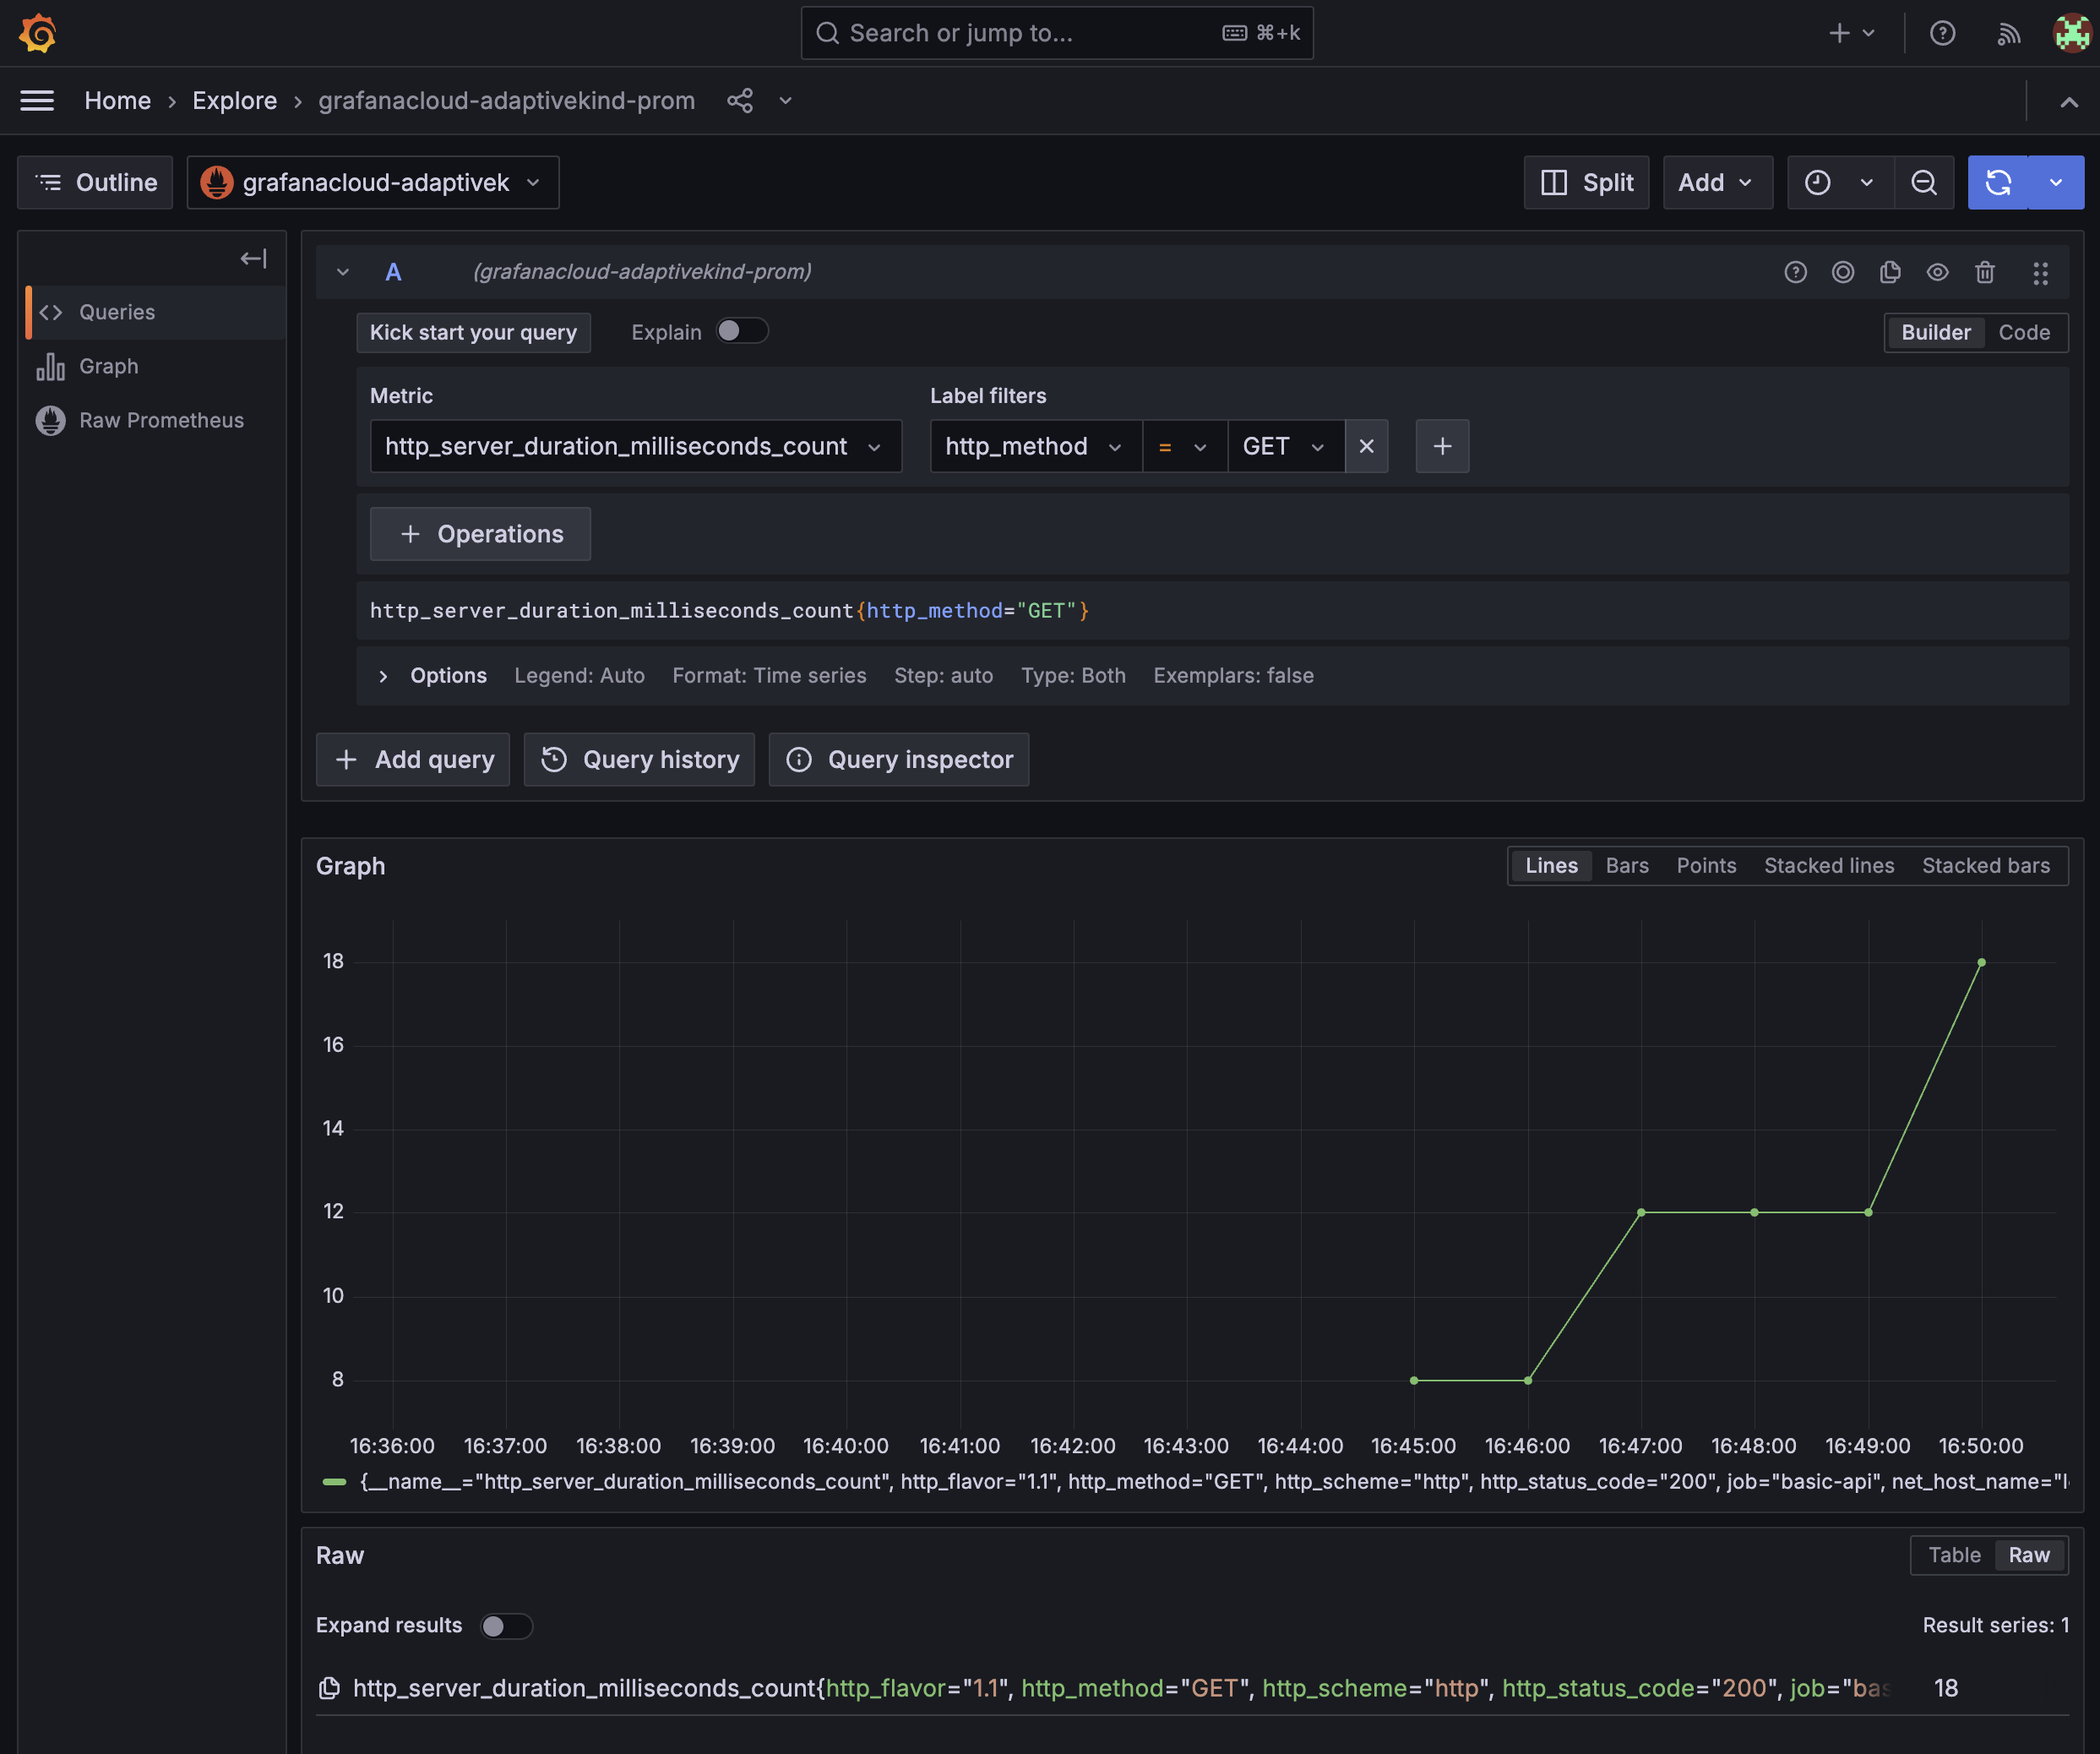Viewport: 2100px width, 1754px height.
Task: Grab query A drag handle icon
Action: [2041, 273]
